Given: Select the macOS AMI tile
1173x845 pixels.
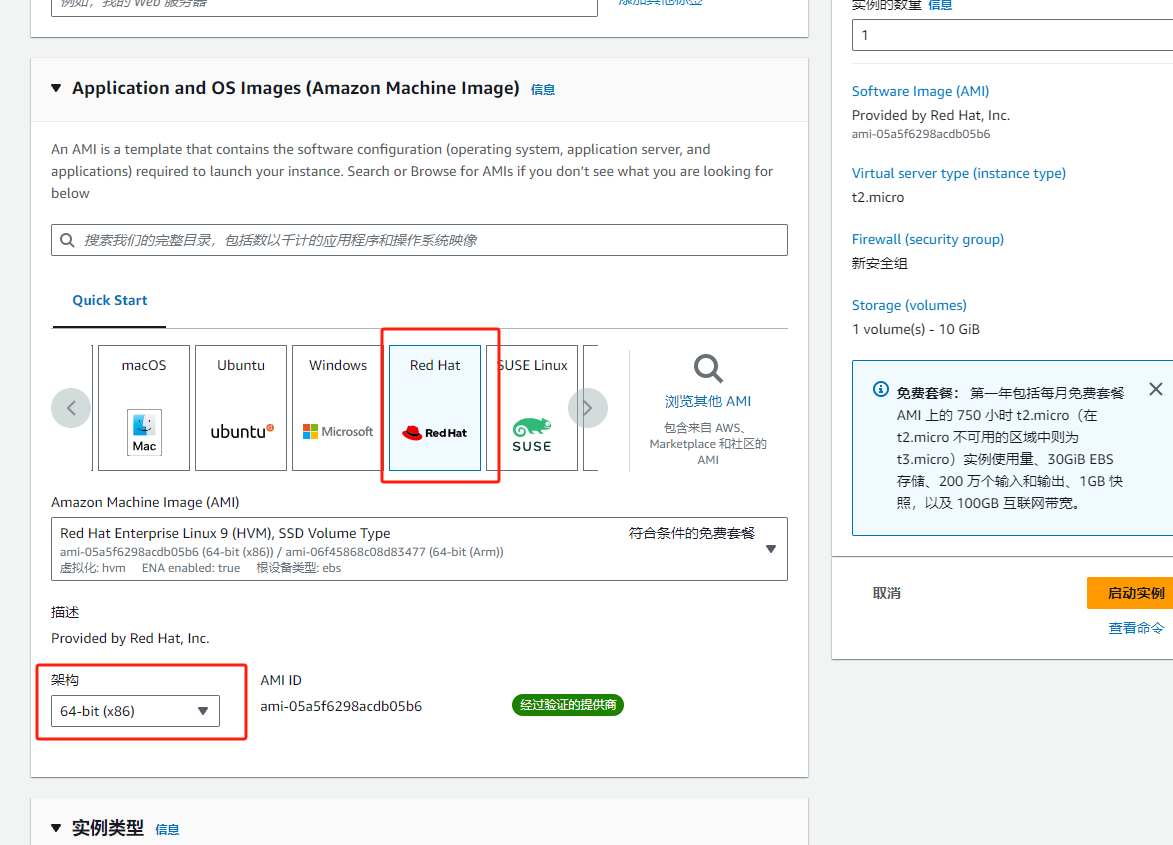Looking at the screenshot, I should tap(144, 408).
